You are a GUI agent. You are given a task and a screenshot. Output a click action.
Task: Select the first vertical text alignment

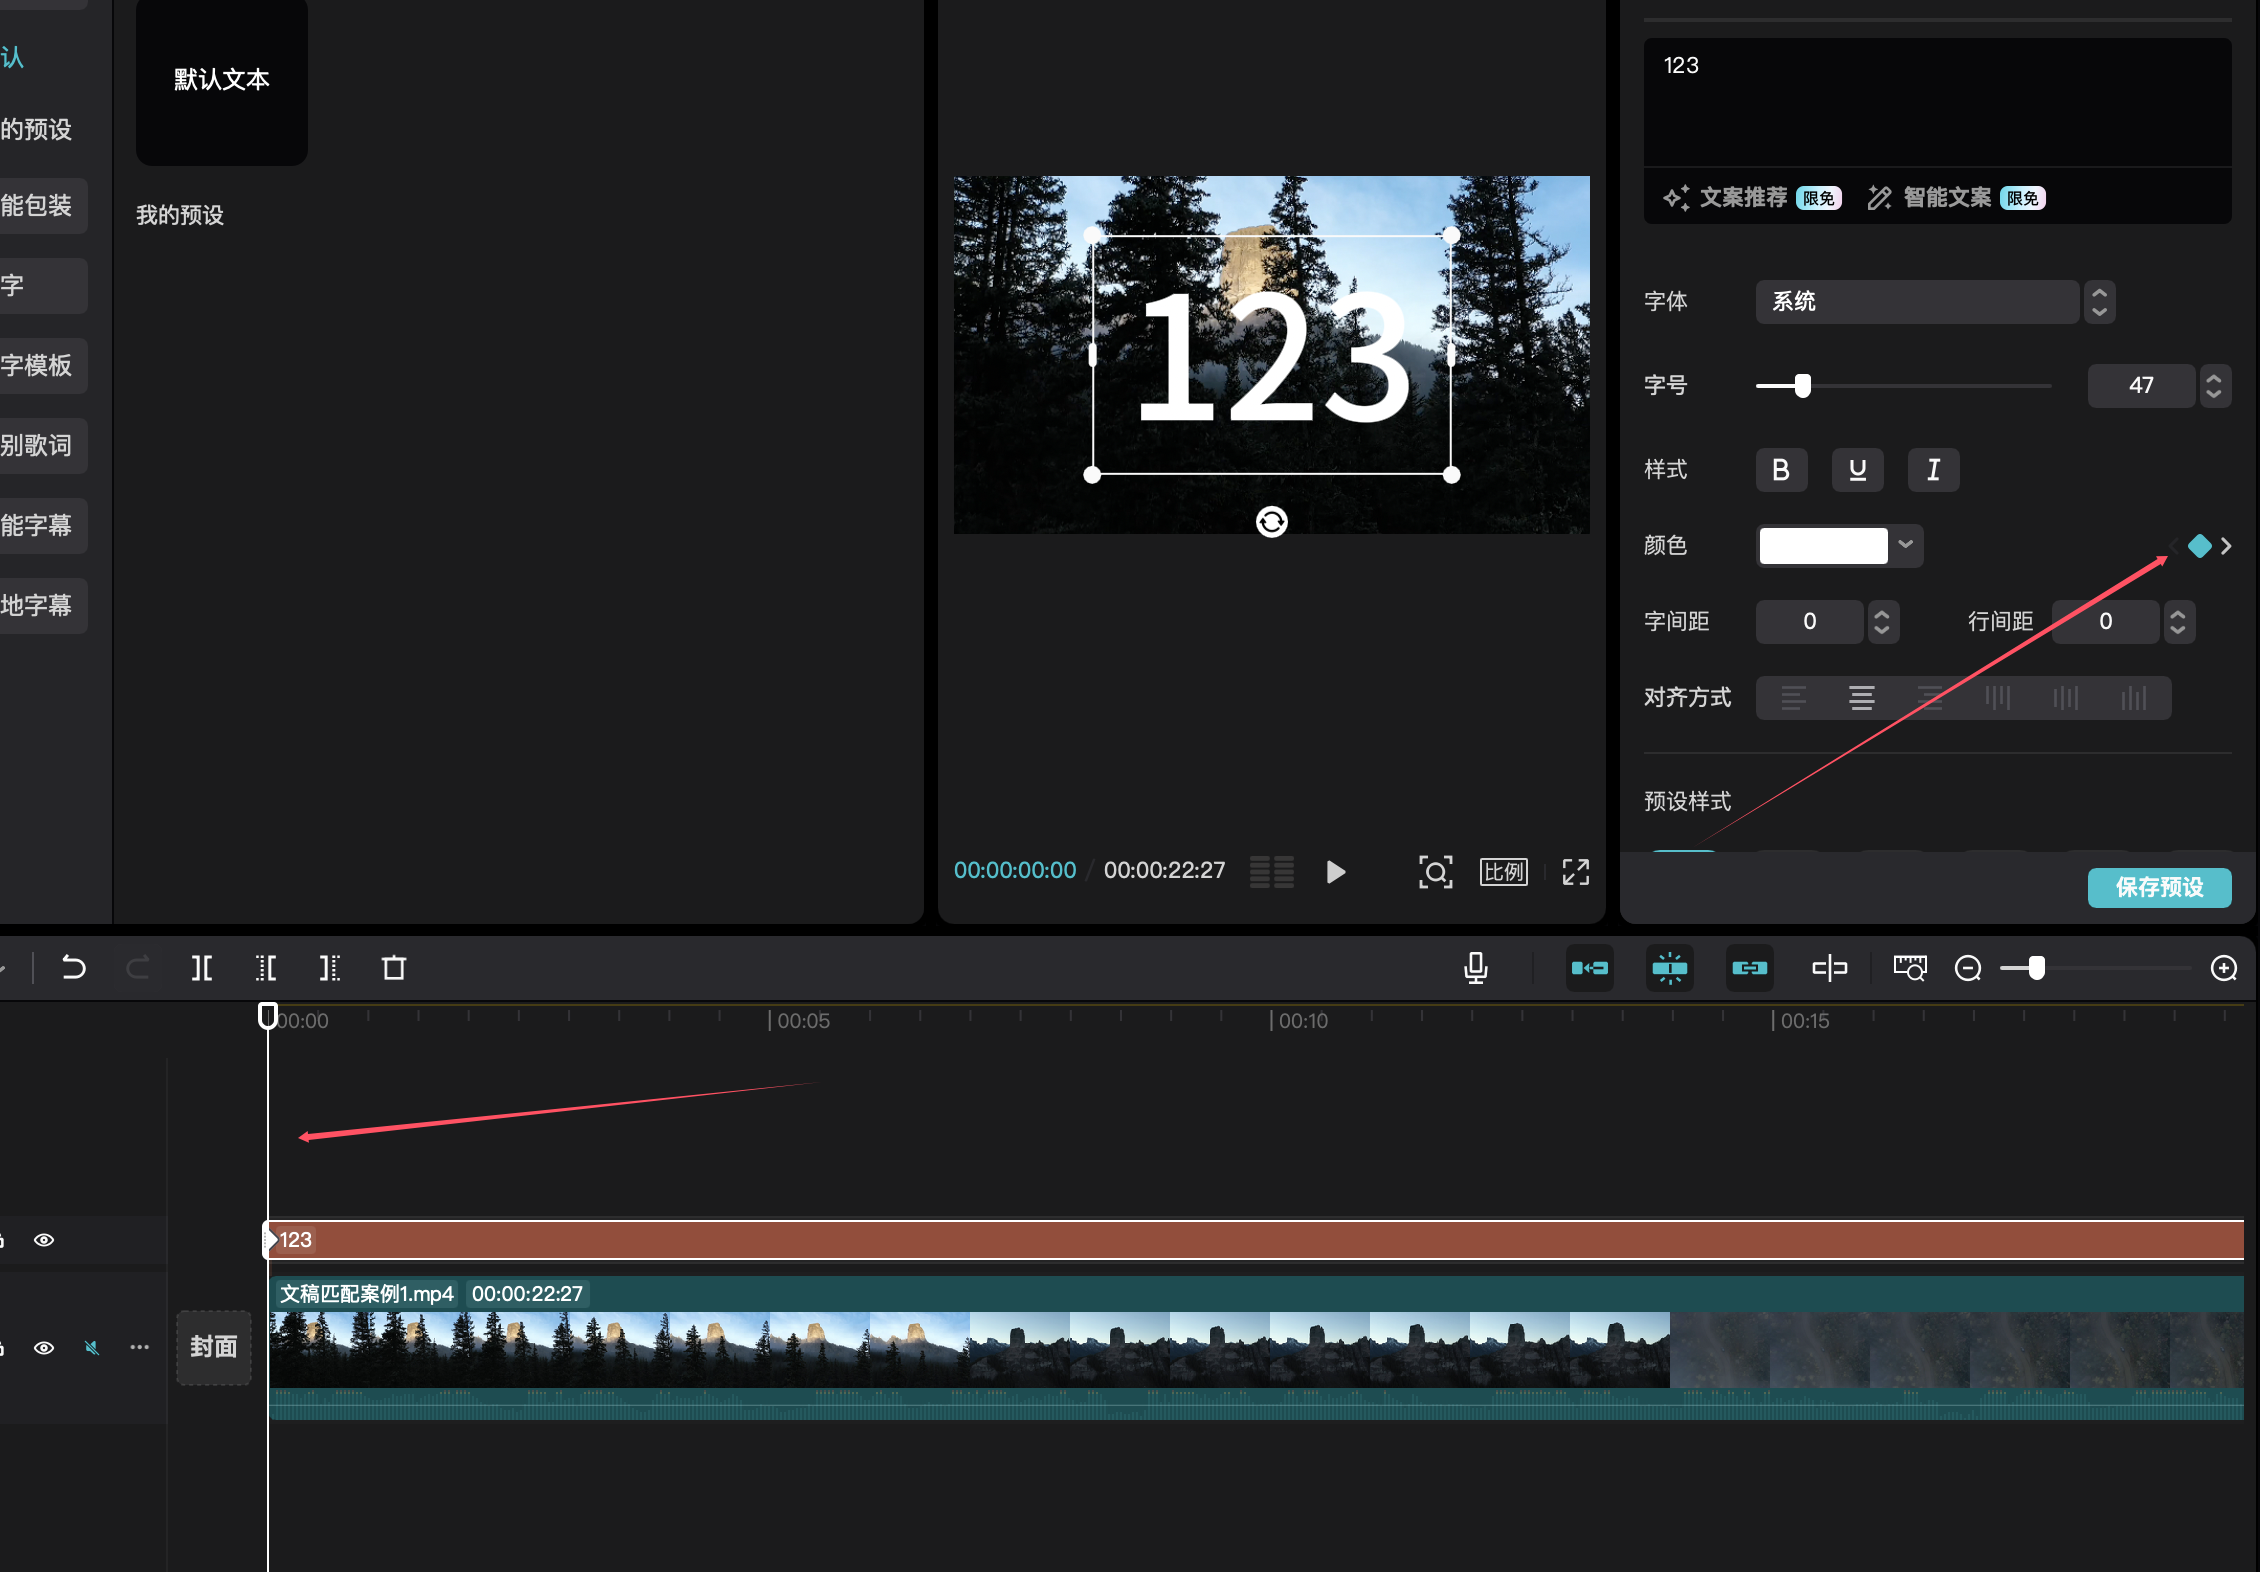[1998, 698]
